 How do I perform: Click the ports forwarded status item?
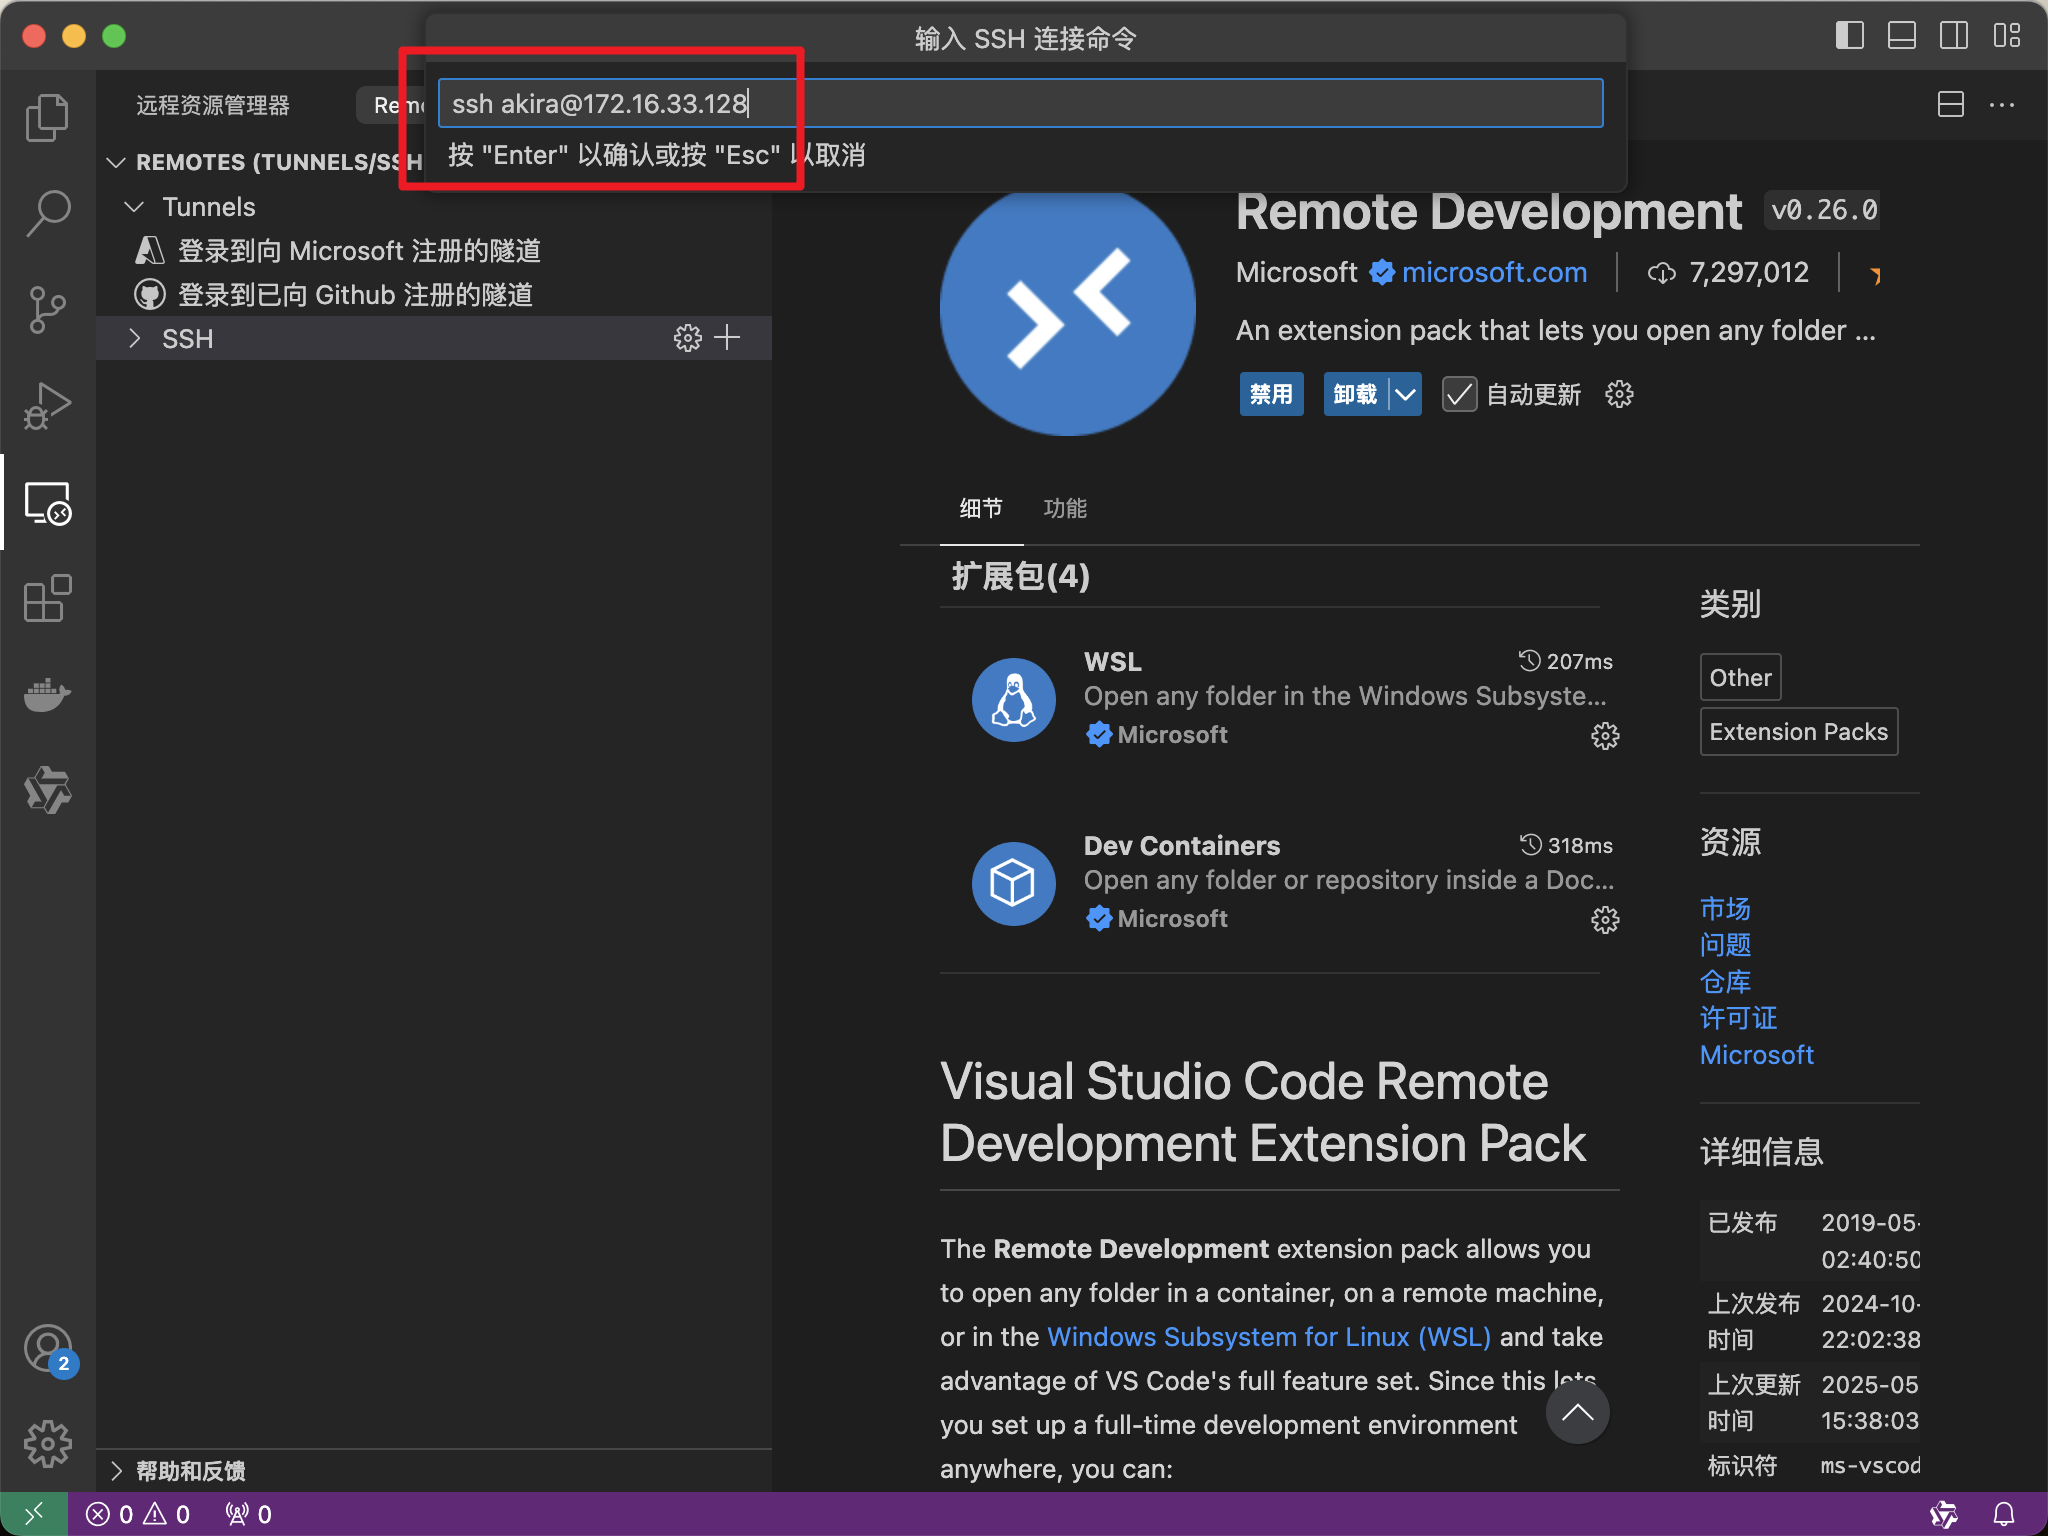249,1514
